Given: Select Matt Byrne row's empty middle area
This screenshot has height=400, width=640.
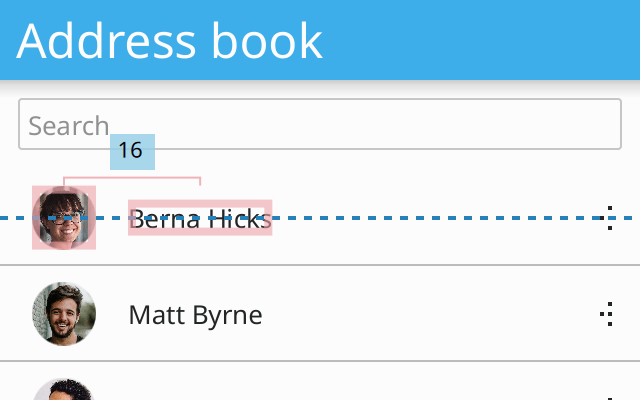Looking at the screenshot, I should click(429, 314).
